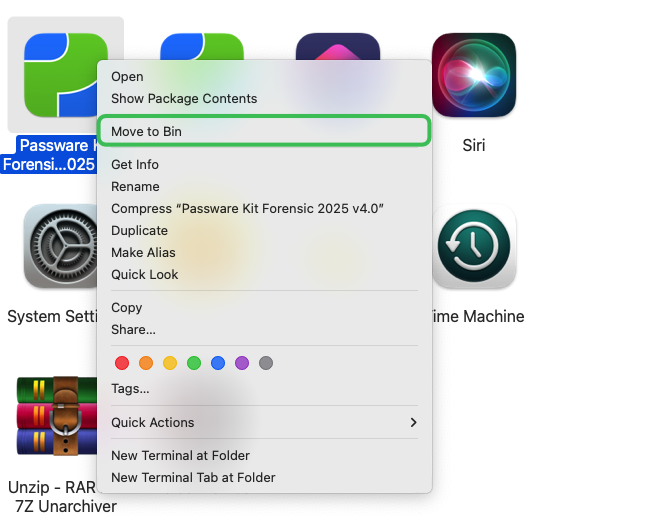
Task: Expand the Quick Actions submenu
Action: (x=264, y=422)
